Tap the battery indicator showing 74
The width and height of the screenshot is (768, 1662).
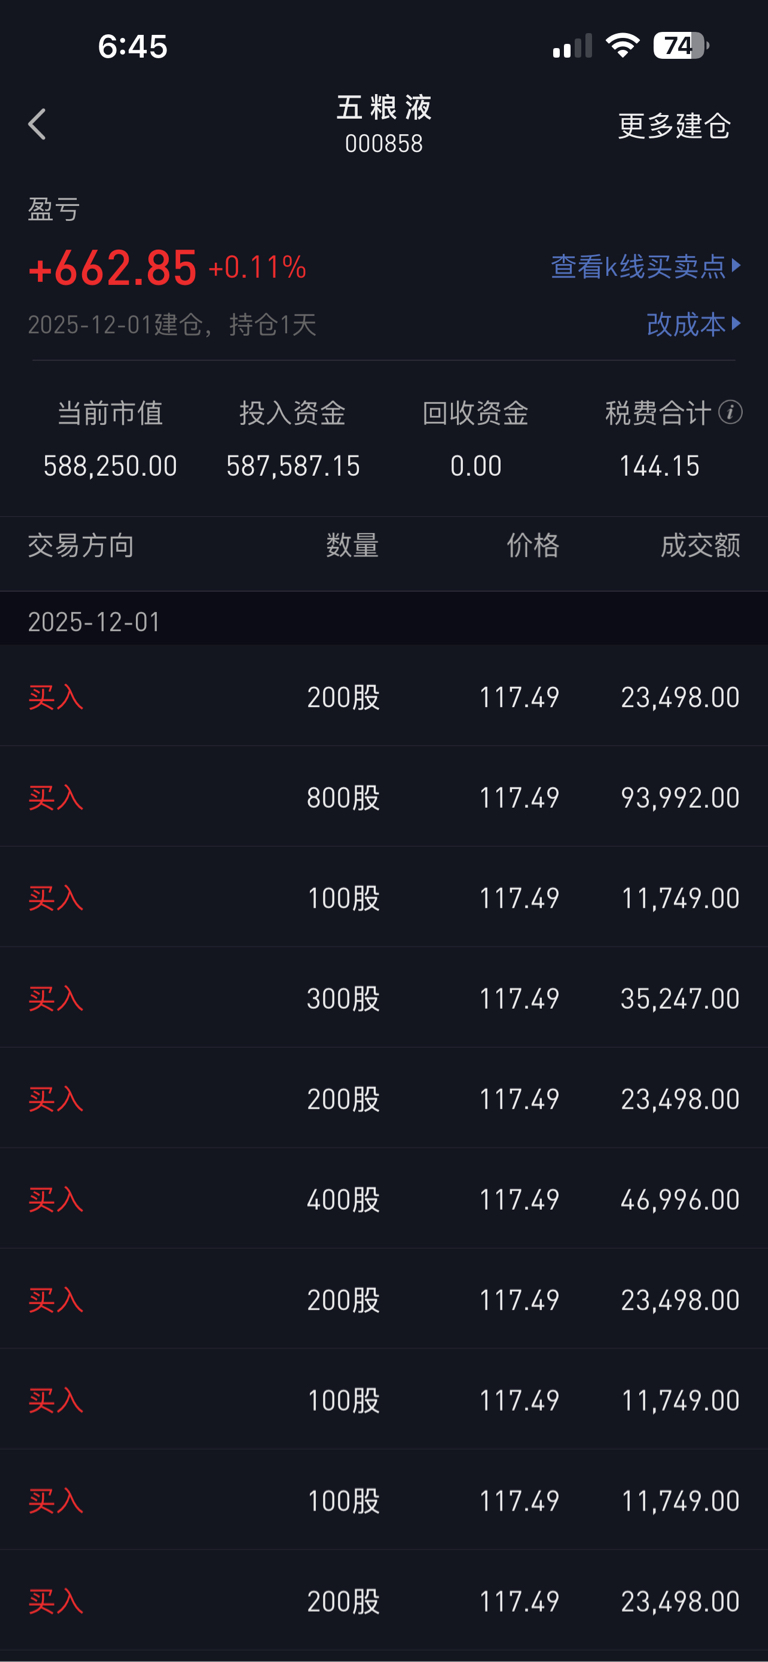click(680, 45)
